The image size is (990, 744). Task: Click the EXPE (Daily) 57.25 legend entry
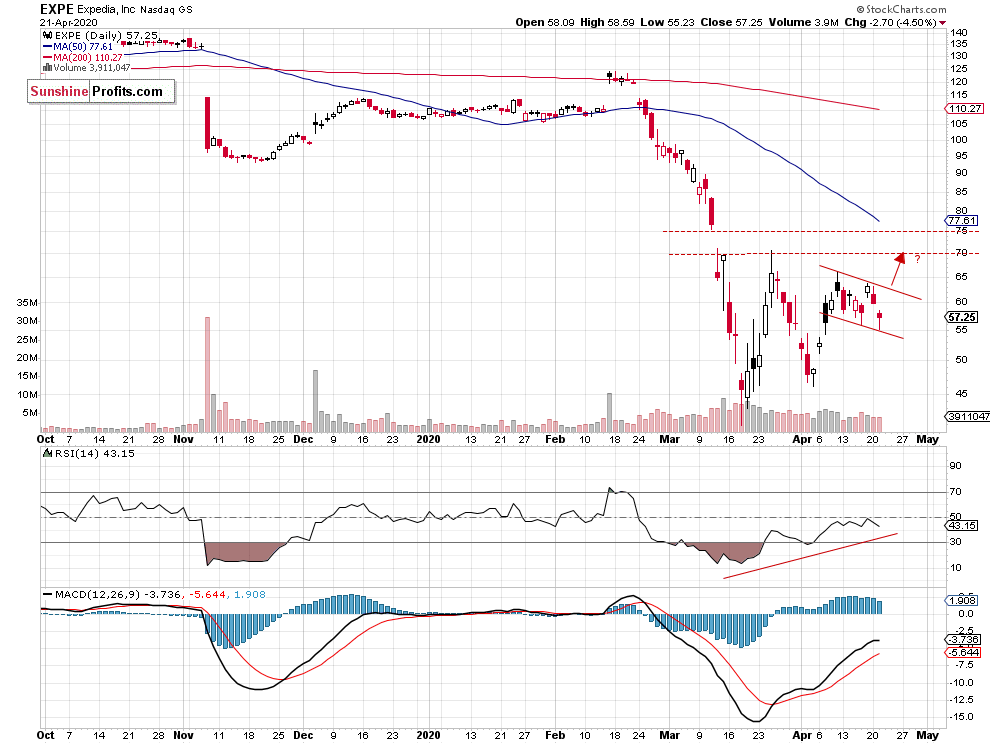coord(106,36)
